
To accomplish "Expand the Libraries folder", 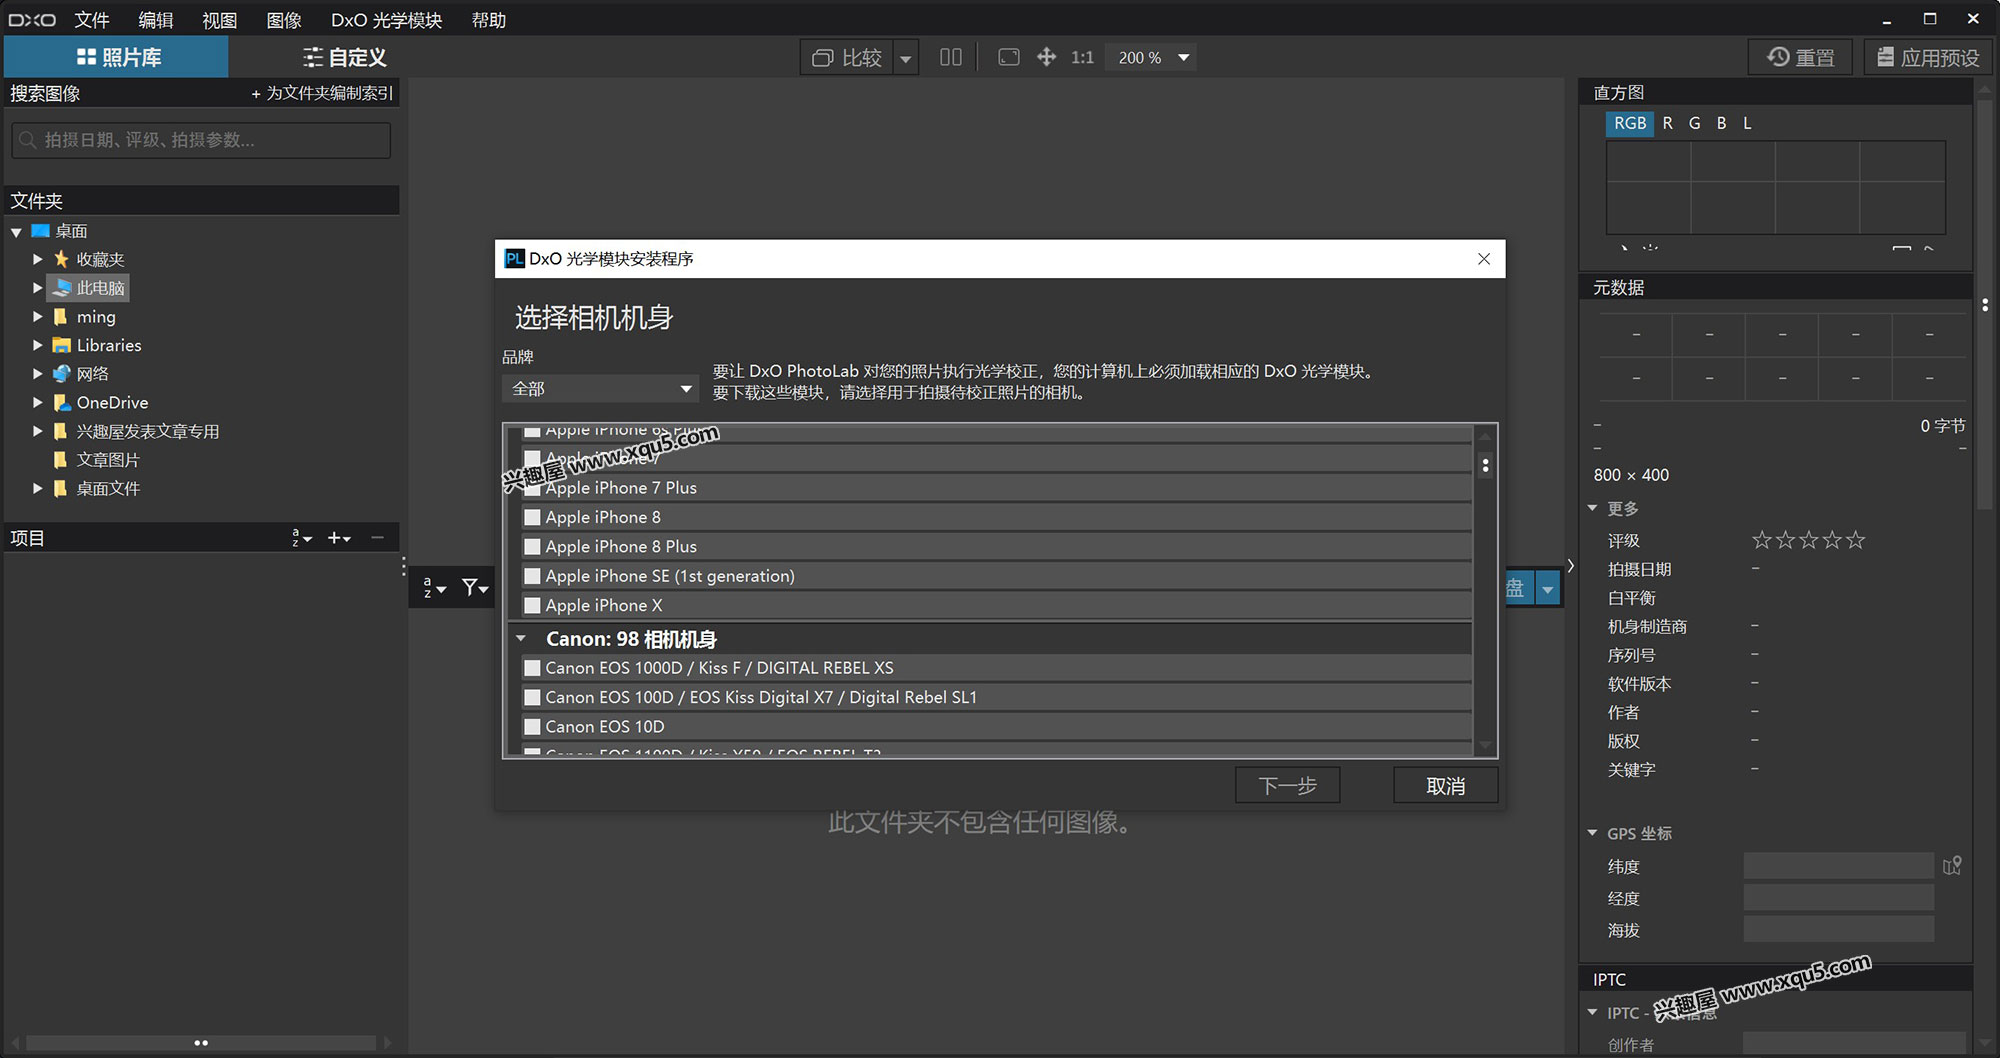I will click(x=37, y=345).
